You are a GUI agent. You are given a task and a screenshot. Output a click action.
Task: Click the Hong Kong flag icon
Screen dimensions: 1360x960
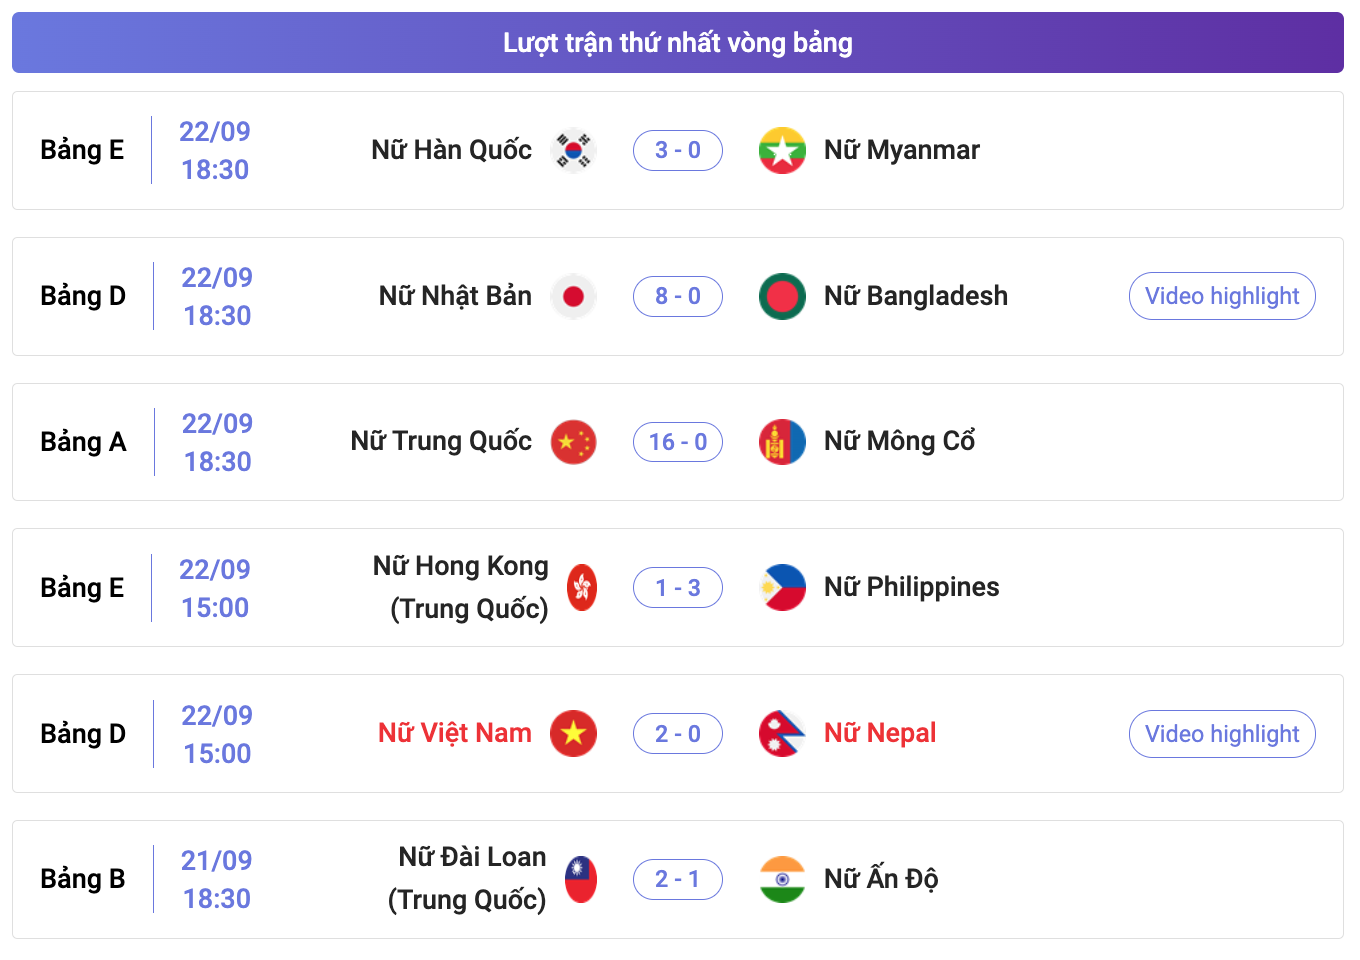(582, 588)
